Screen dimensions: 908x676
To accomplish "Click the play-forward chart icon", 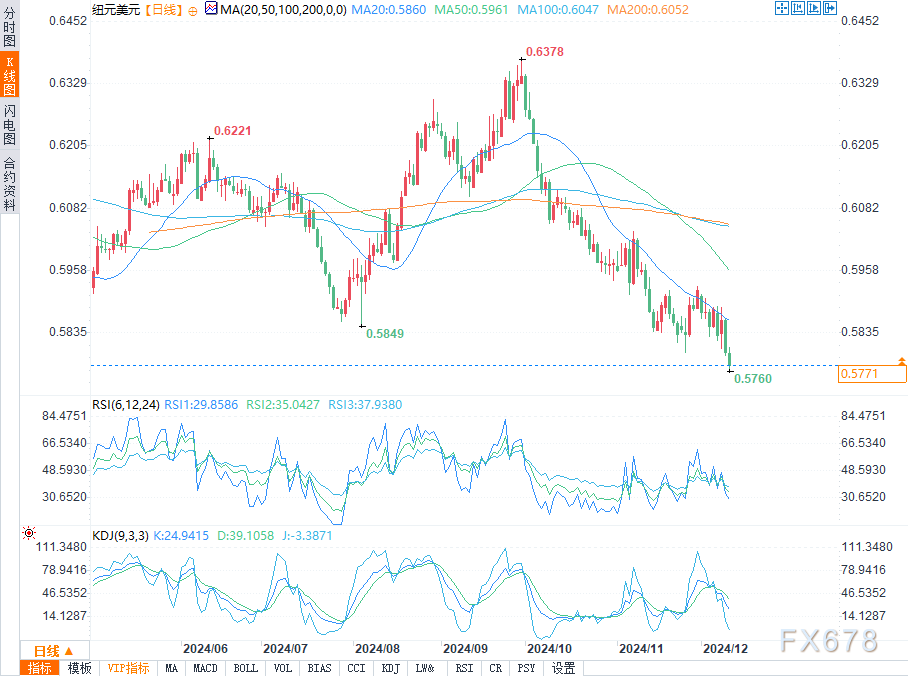I will click(x=814, y=8).
